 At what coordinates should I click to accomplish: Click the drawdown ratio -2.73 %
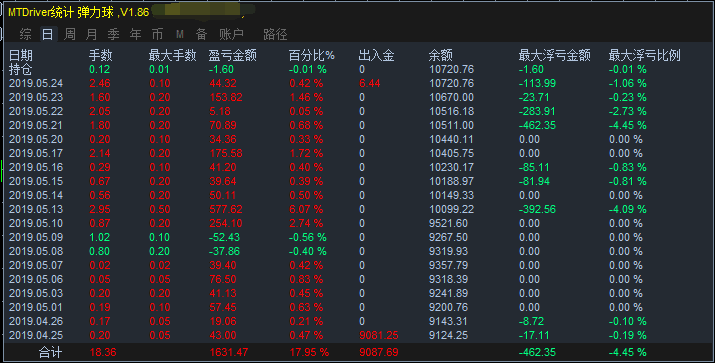(x=627, y=111)
